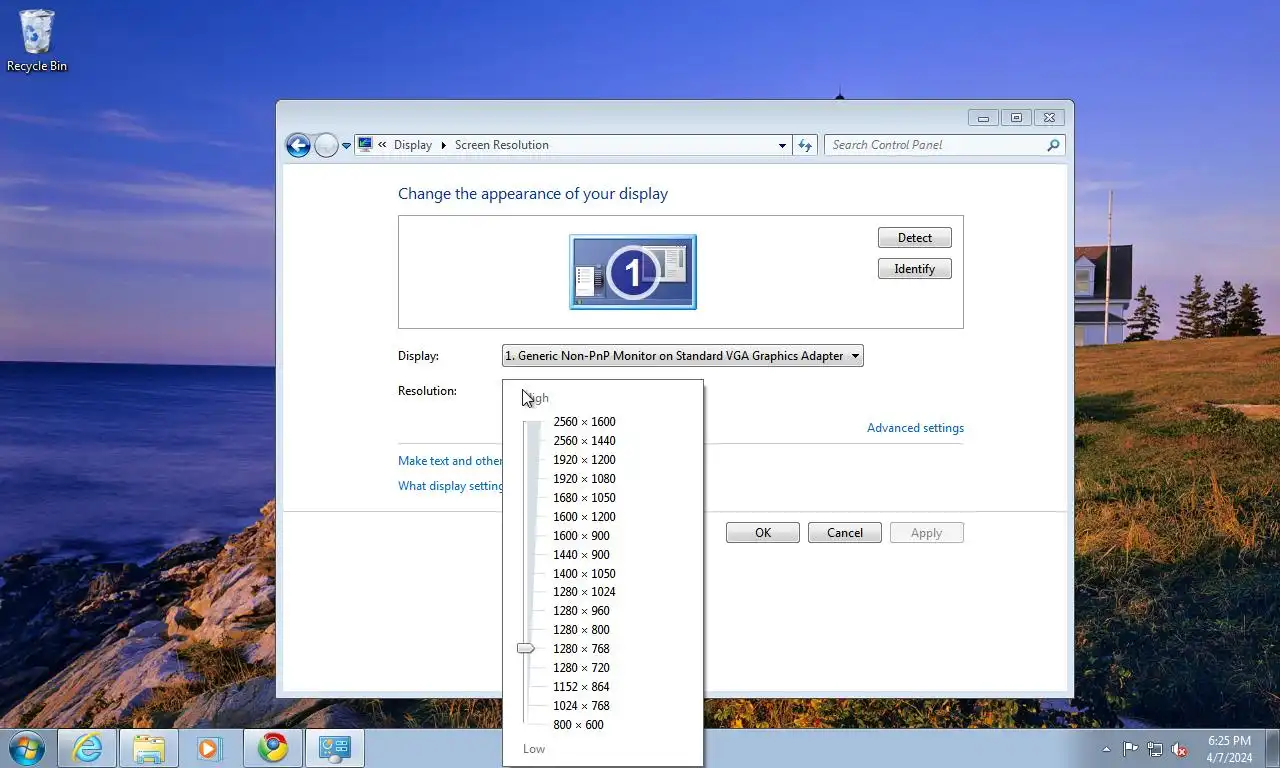Image resolution: width=1280 pixels, height=768 pixels.
Task: Choose 1280 × 960 resolution
Action: pos(581,611)
